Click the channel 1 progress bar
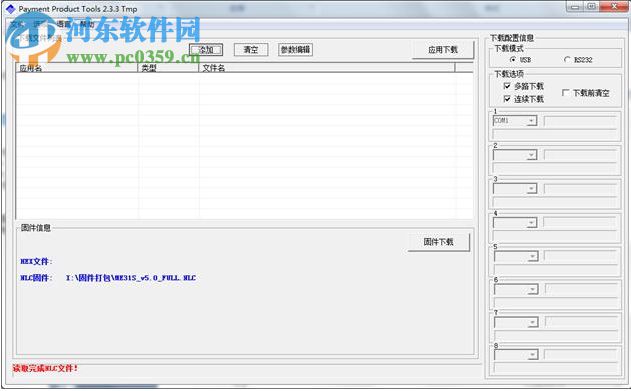631x391 pixels. pyautogui.click(x=555, y=134)
